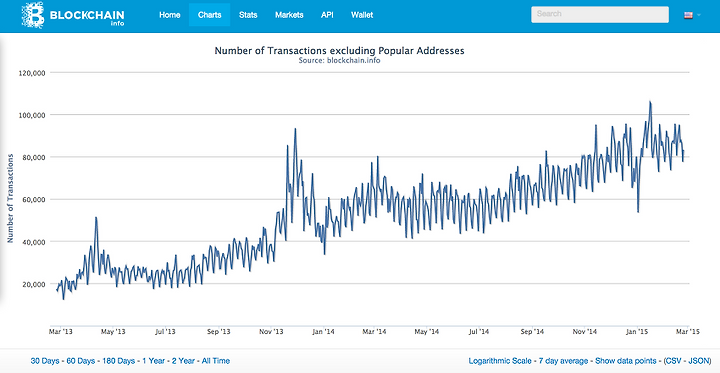Choose the 2 Year range

pyautogui.click(x=183, y=361)
